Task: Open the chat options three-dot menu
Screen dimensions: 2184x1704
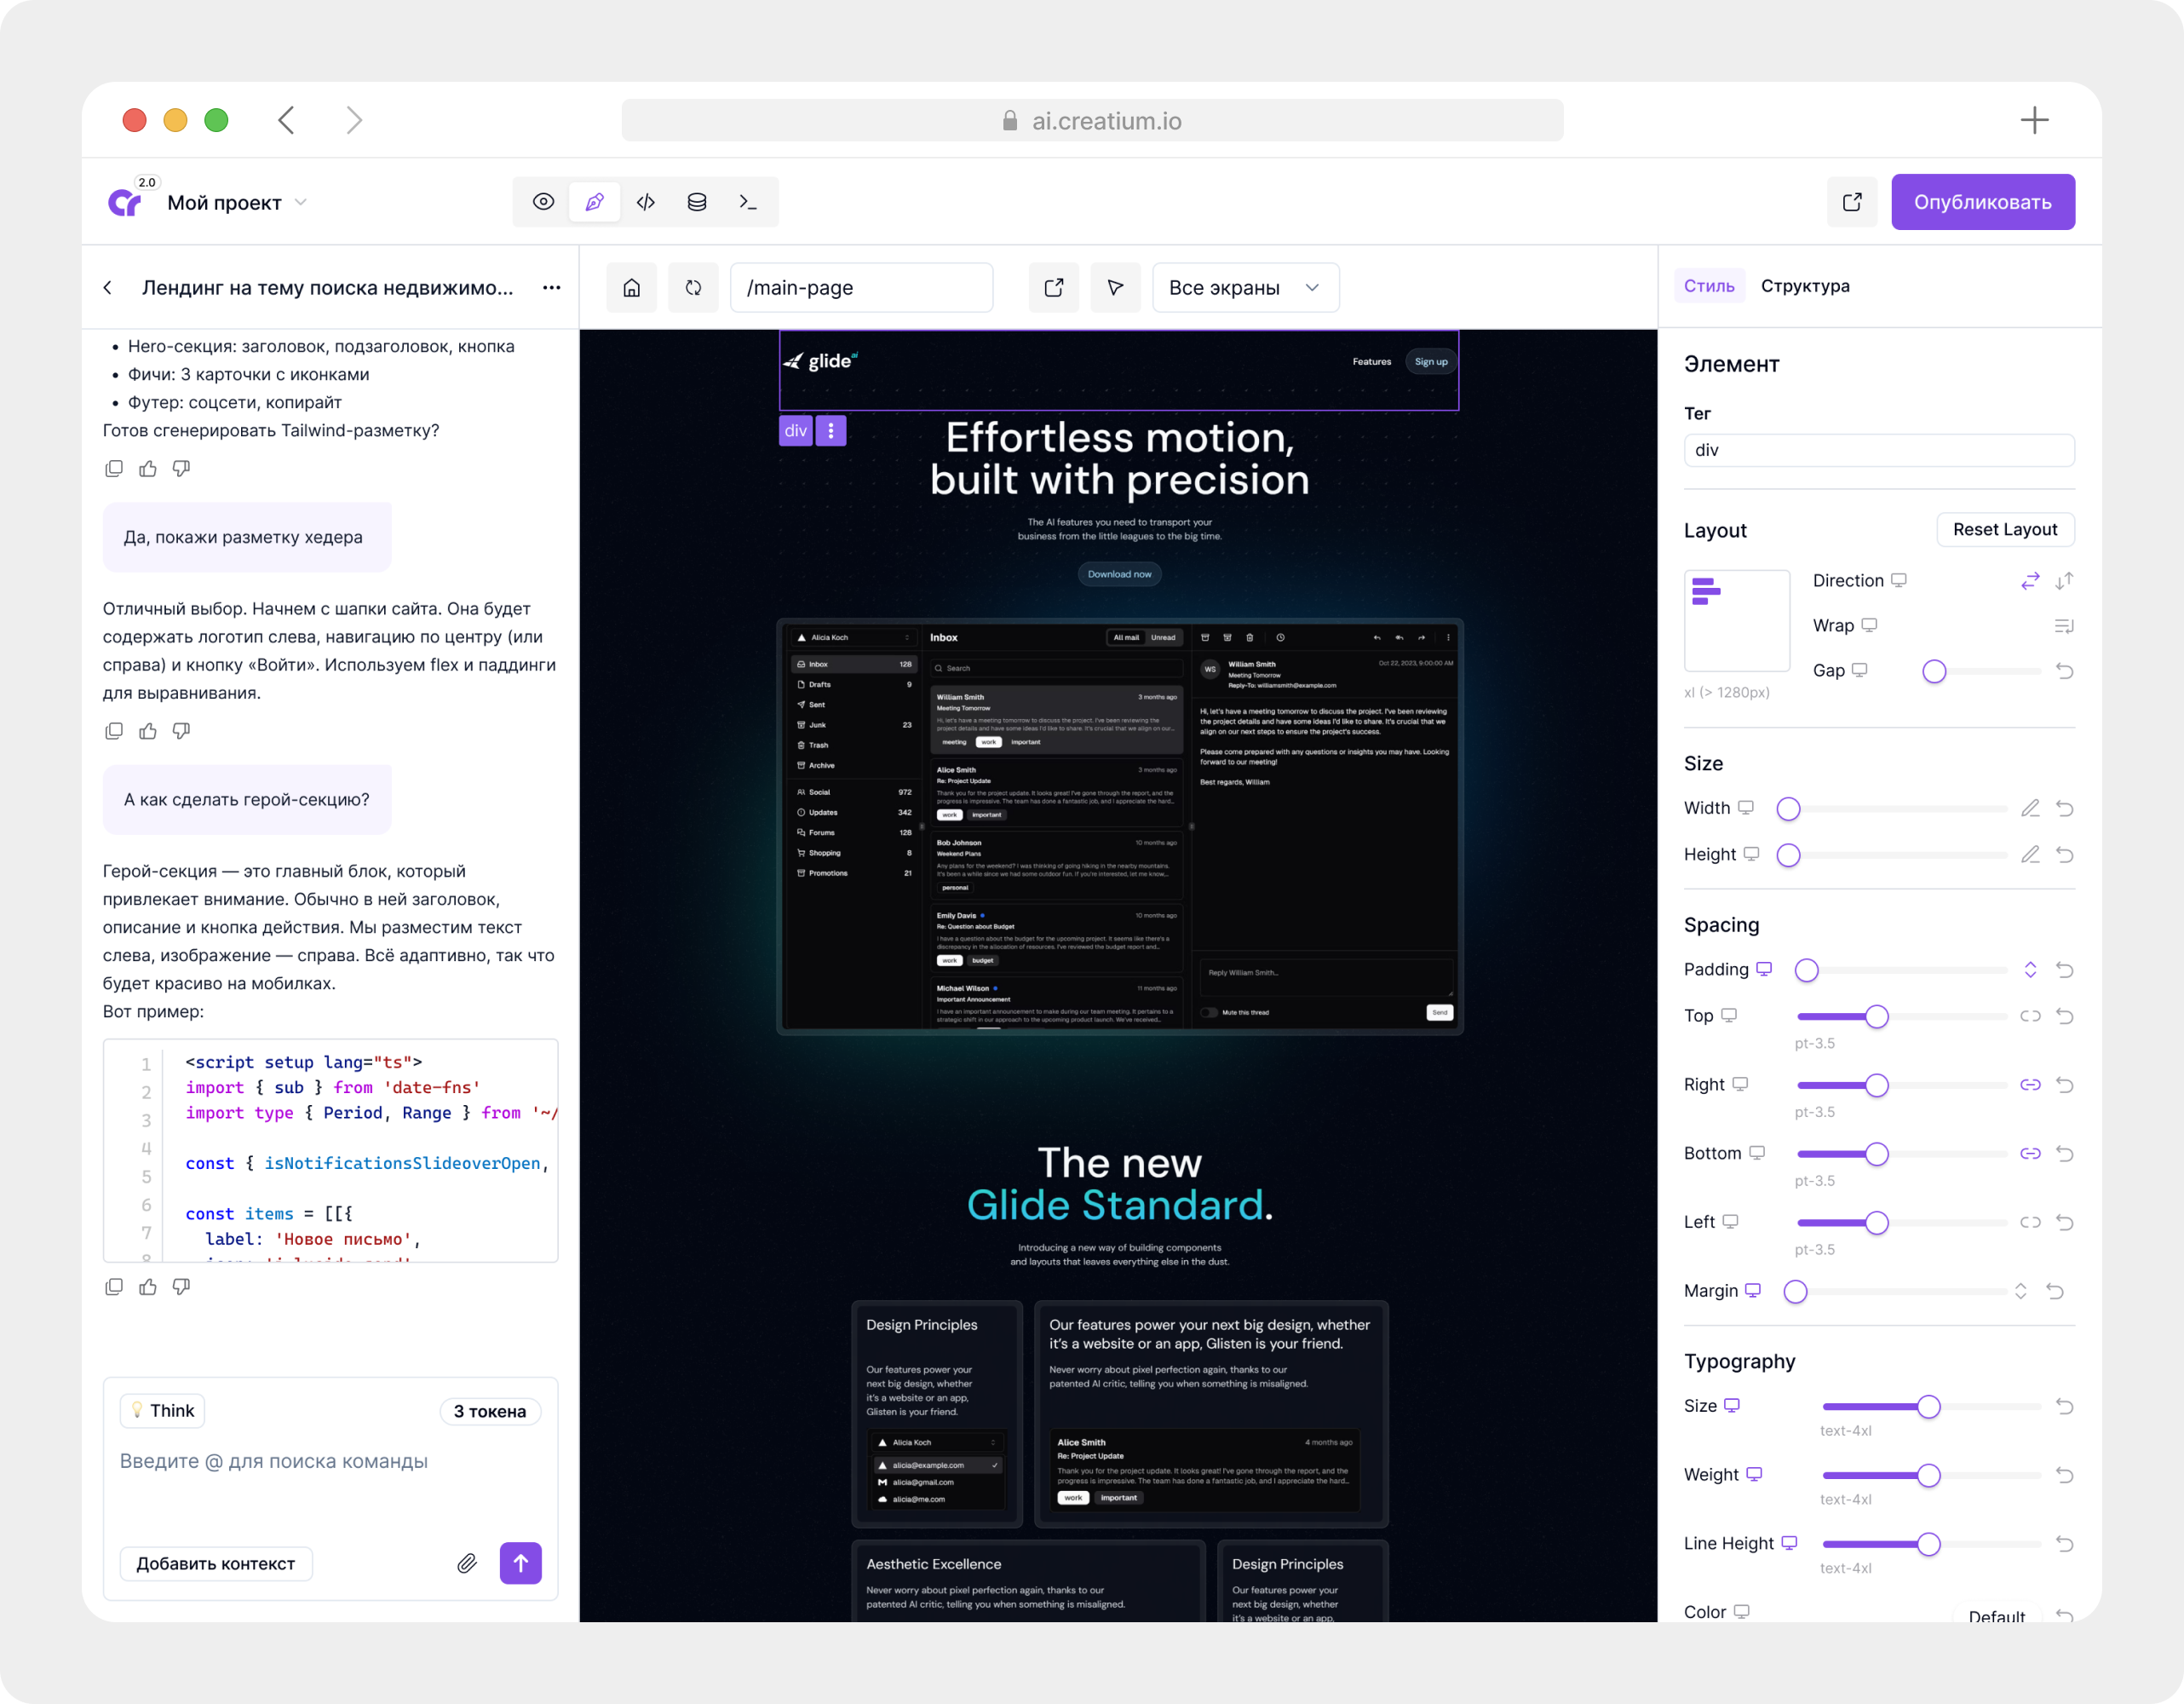Action: pyautogui.click(x=551, y=288)
